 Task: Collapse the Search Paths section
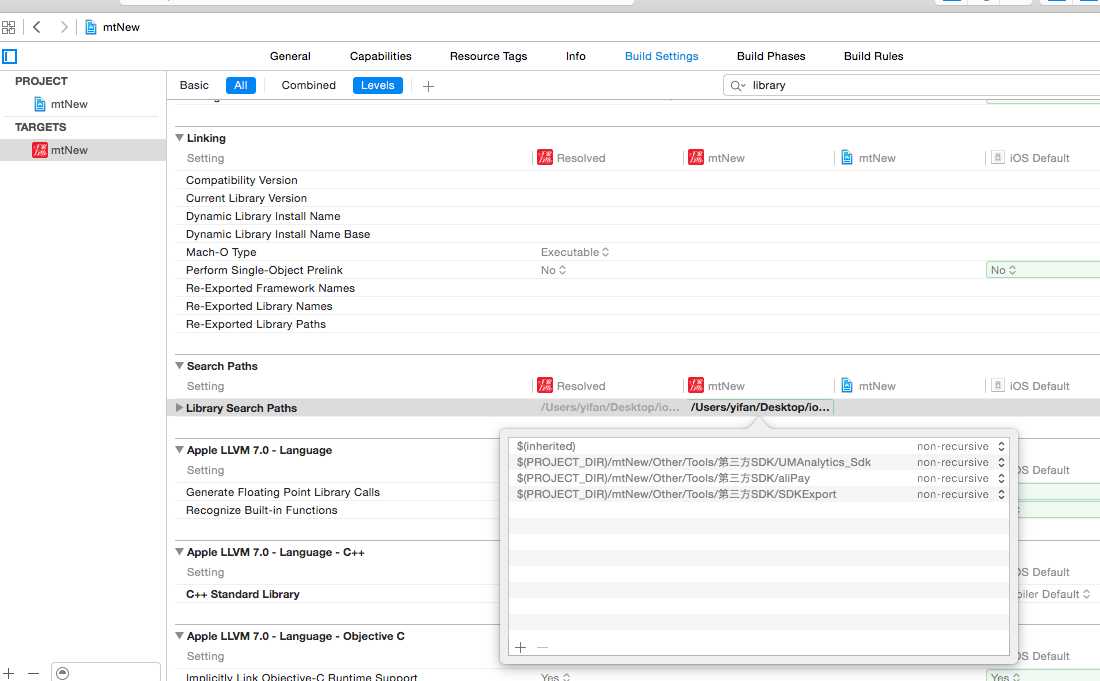[180, 366]
